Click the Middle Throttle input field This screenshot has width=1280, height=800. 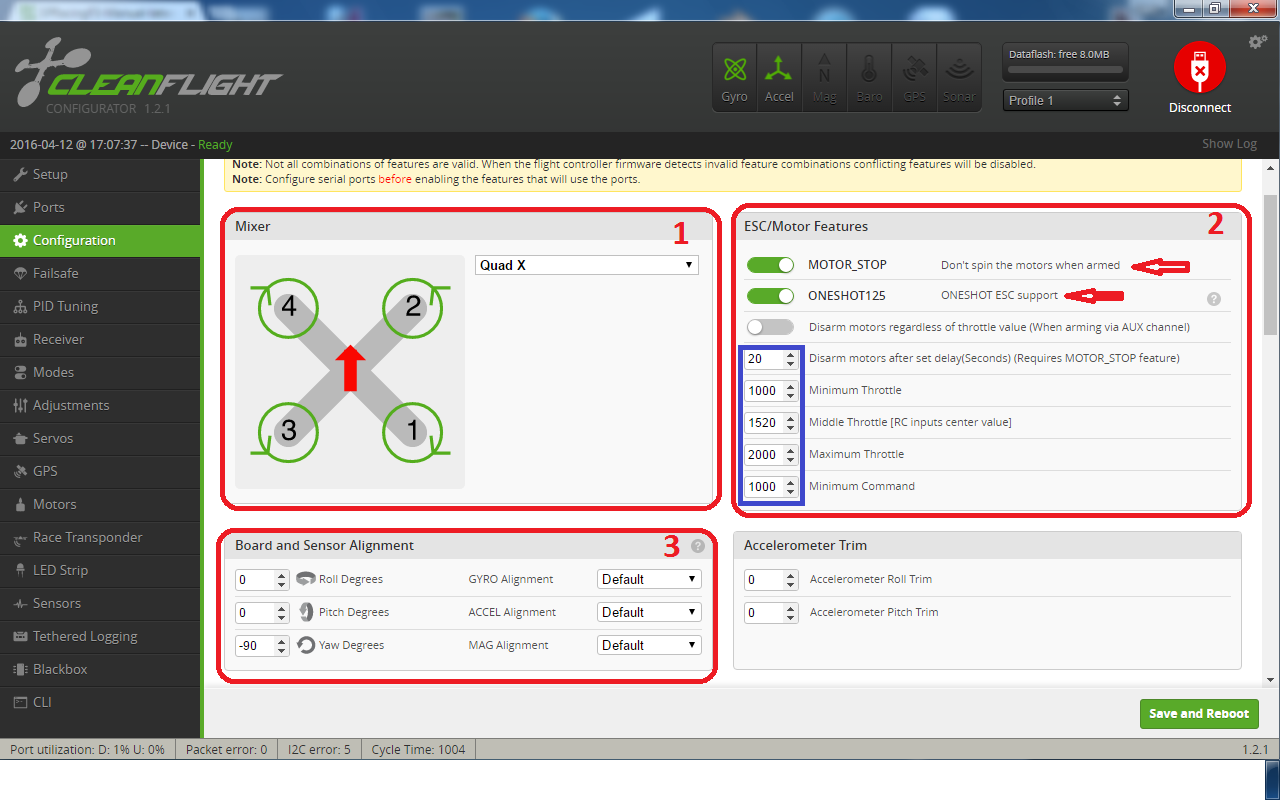click(771, 422)
